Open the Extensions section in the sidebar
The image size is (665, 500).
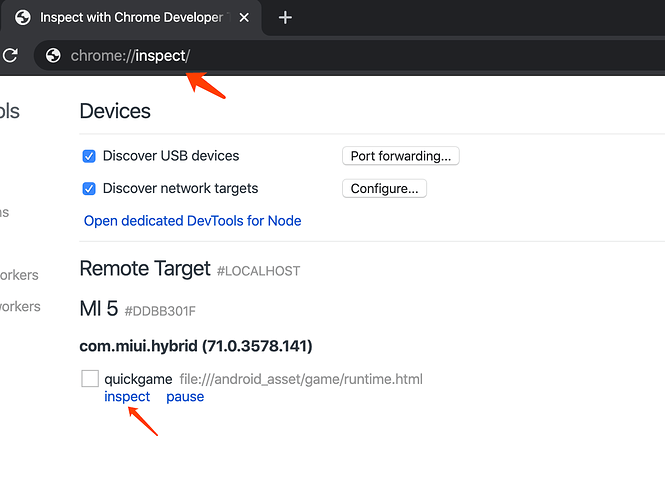pos(5,212)
